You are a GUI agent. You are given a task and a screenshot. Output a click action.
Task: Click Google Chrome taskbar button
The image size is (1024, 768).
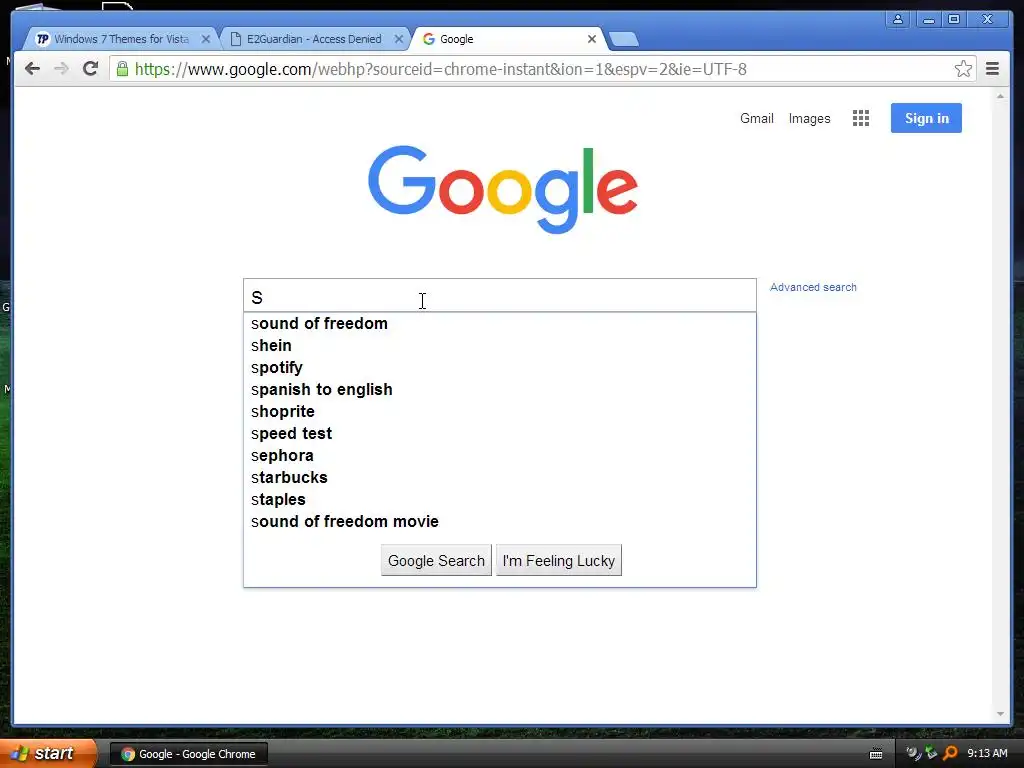189,754
